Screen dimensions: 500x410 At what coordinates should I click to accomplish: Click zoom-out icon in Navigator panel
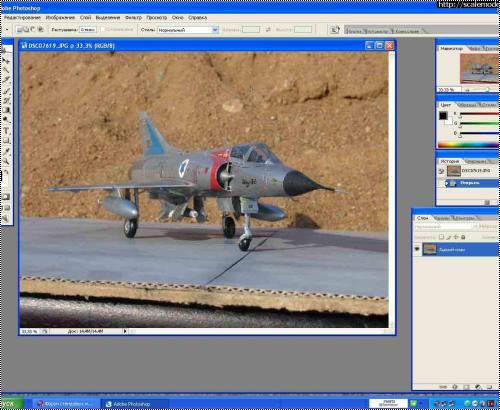pyautogui.click(x=467, y=90)
